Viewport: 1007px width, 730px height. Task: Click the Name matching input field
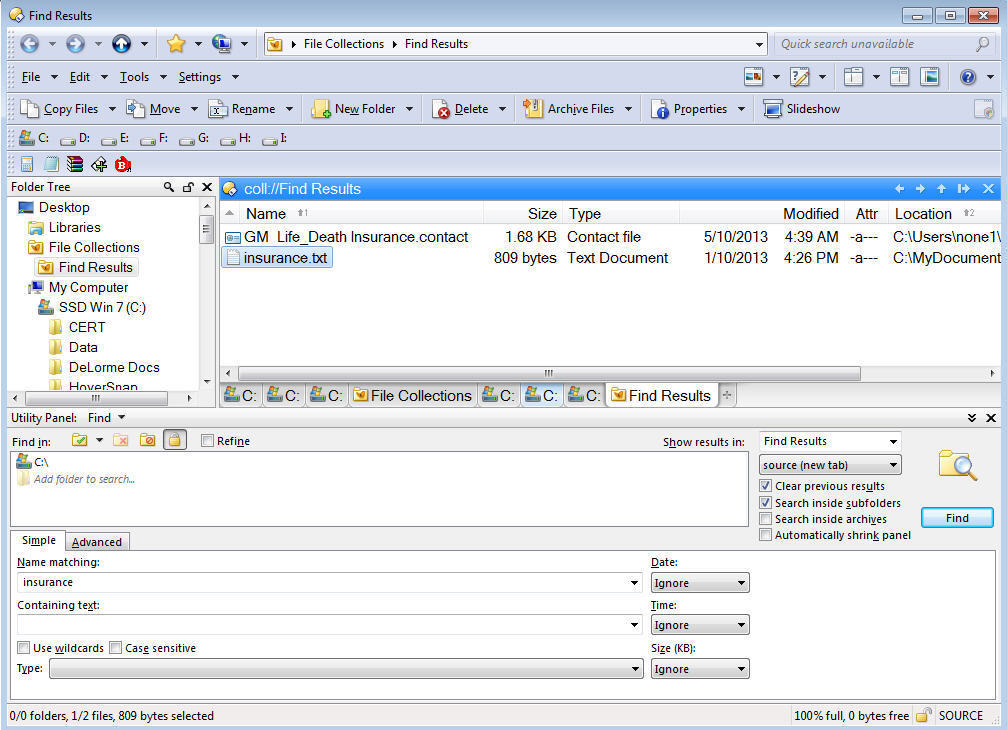coord(329,582)
